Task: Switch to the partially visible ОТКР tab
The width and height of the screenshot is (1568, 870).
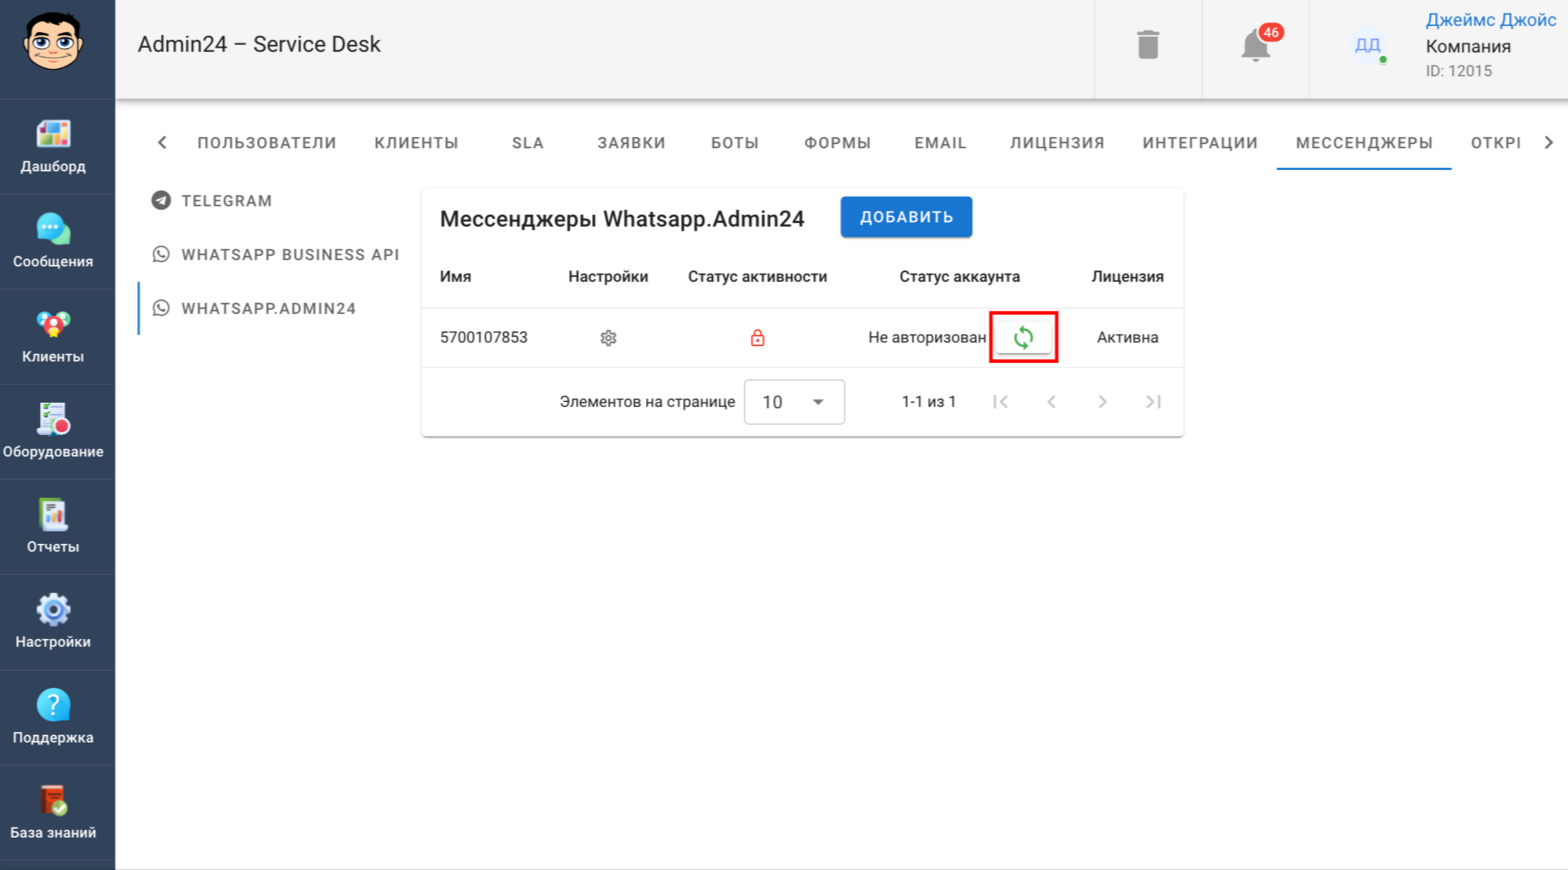Action: pos(1495,143)
